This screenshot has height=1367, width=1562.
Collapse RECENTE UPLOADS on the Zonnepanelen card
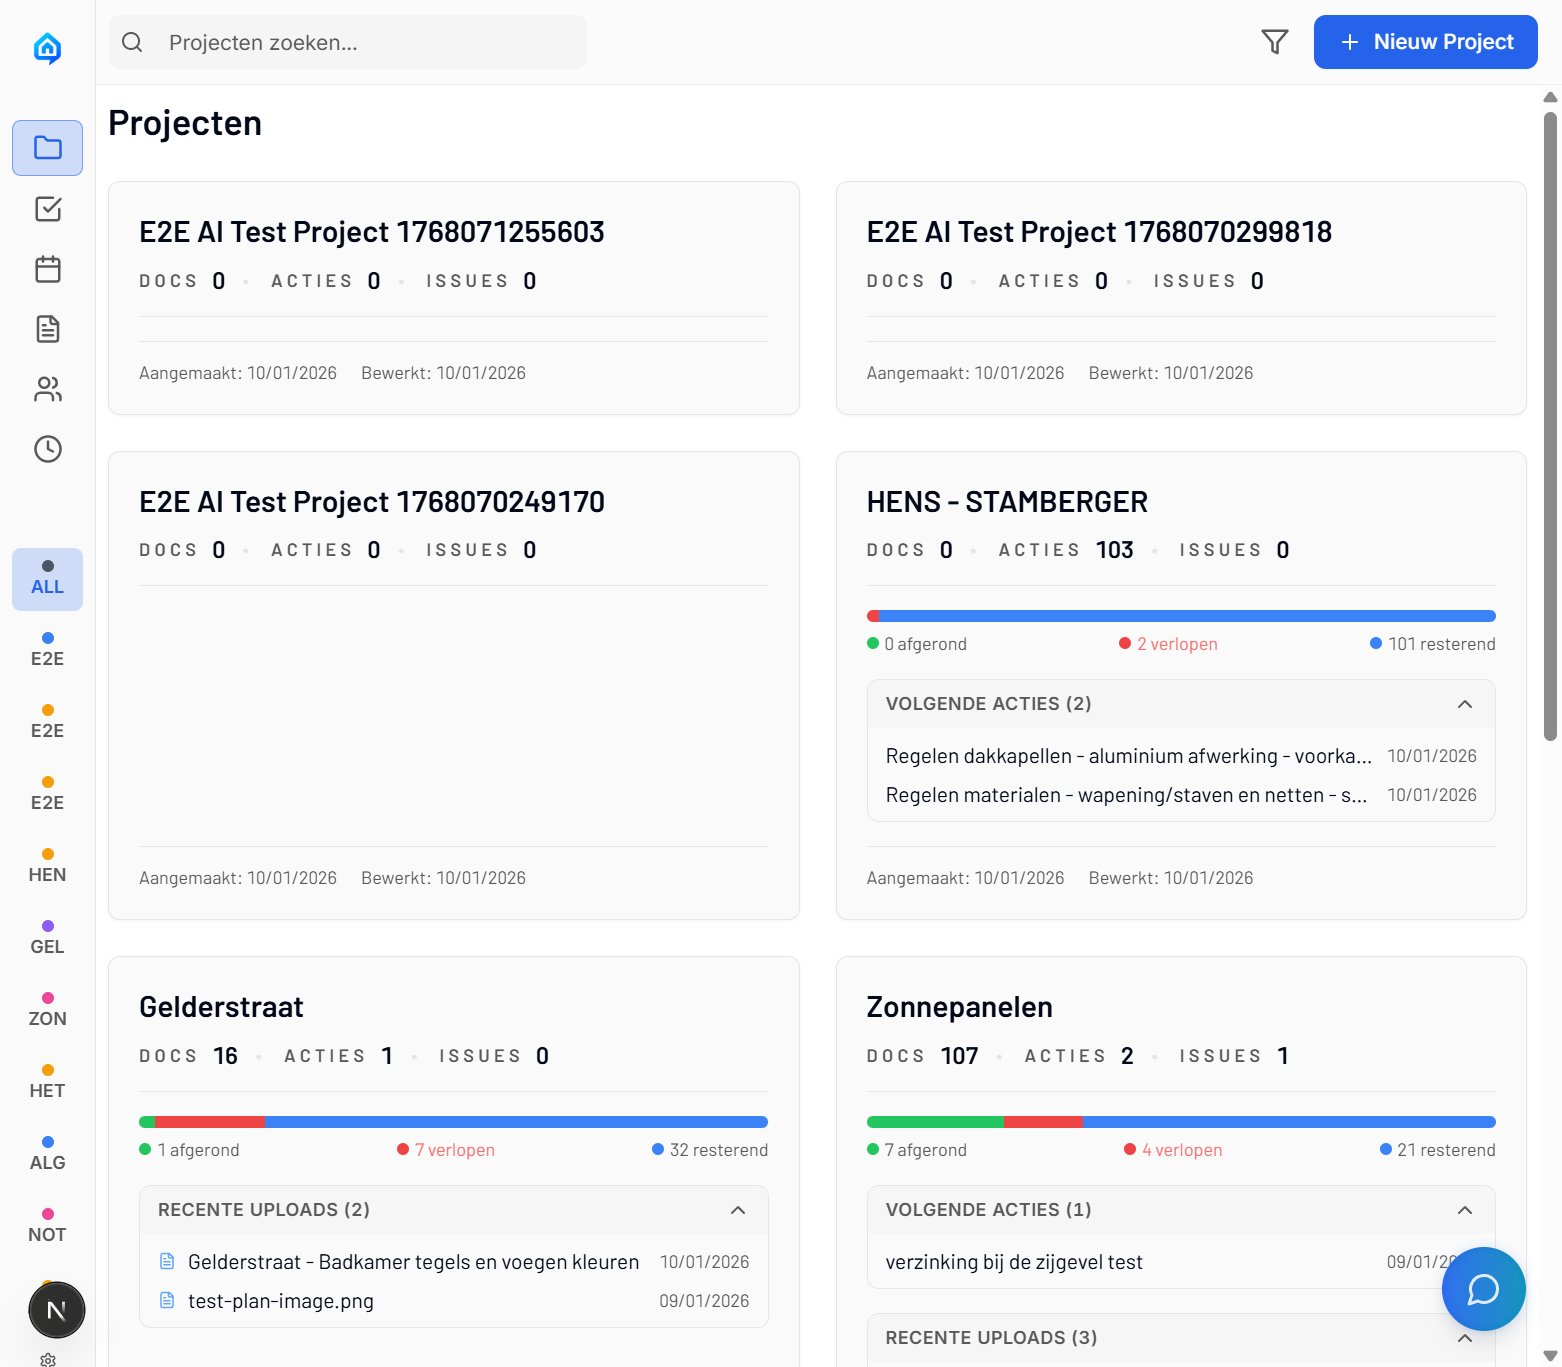point(1464,1338)
